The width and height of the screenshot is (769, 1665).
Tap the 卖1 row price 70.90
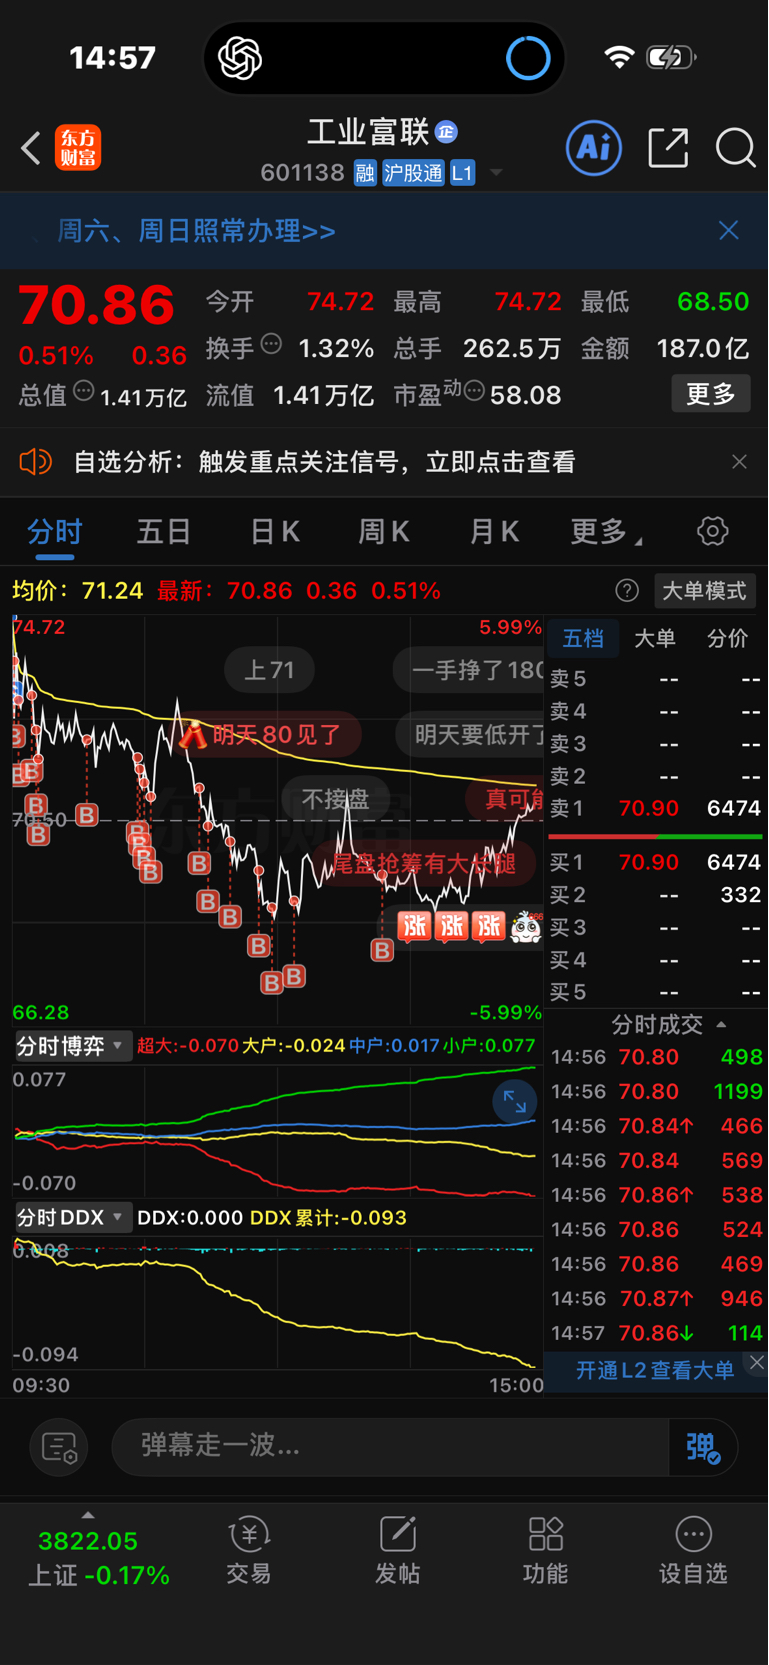point(648,808)
